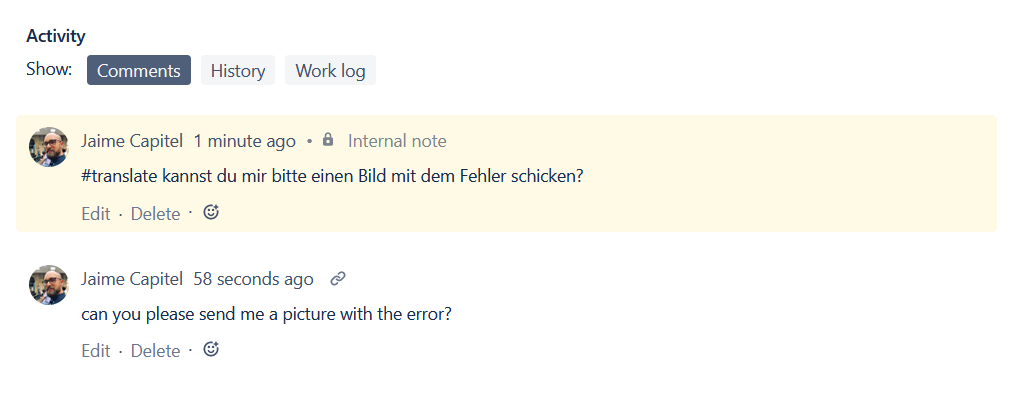Image resolution: width=1010 pixels, height=397 pixels.
Task: Switch to the Work log tab
Action: click(x=330, y=70)
